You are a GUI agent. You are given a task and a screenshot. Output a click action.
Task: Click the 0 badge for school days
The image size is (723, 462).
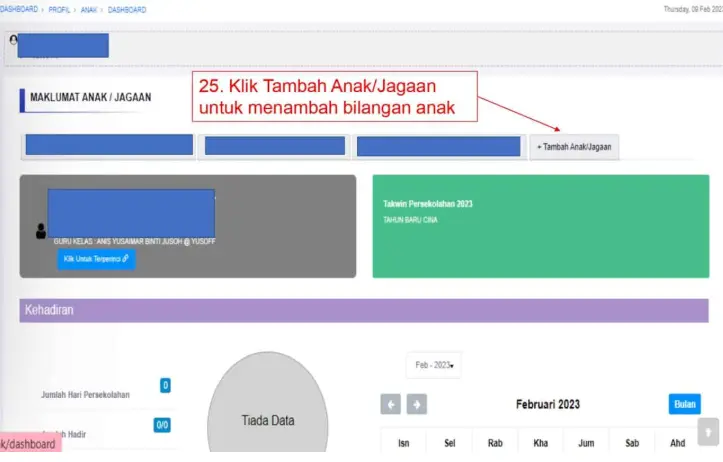[x=165, y=385]
